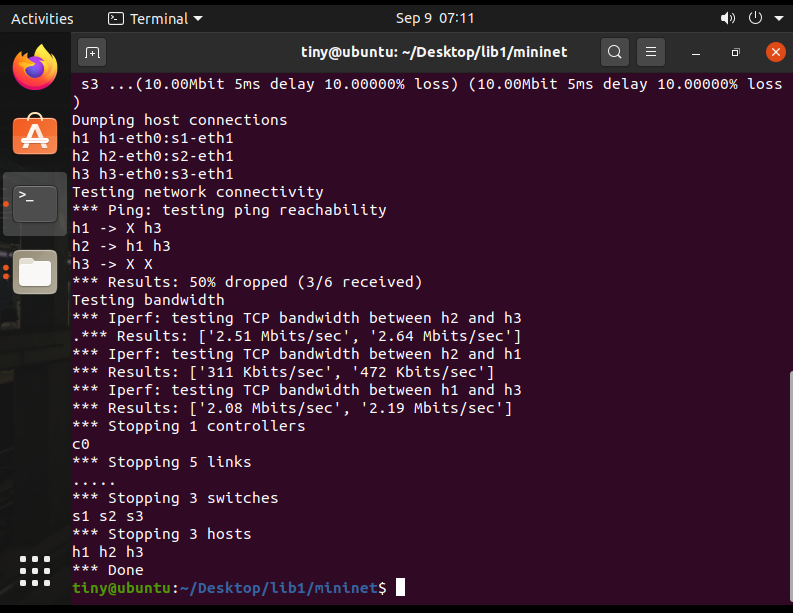Open the Activities overview
Screen dimensions: 793x613
tap(42, 19)
